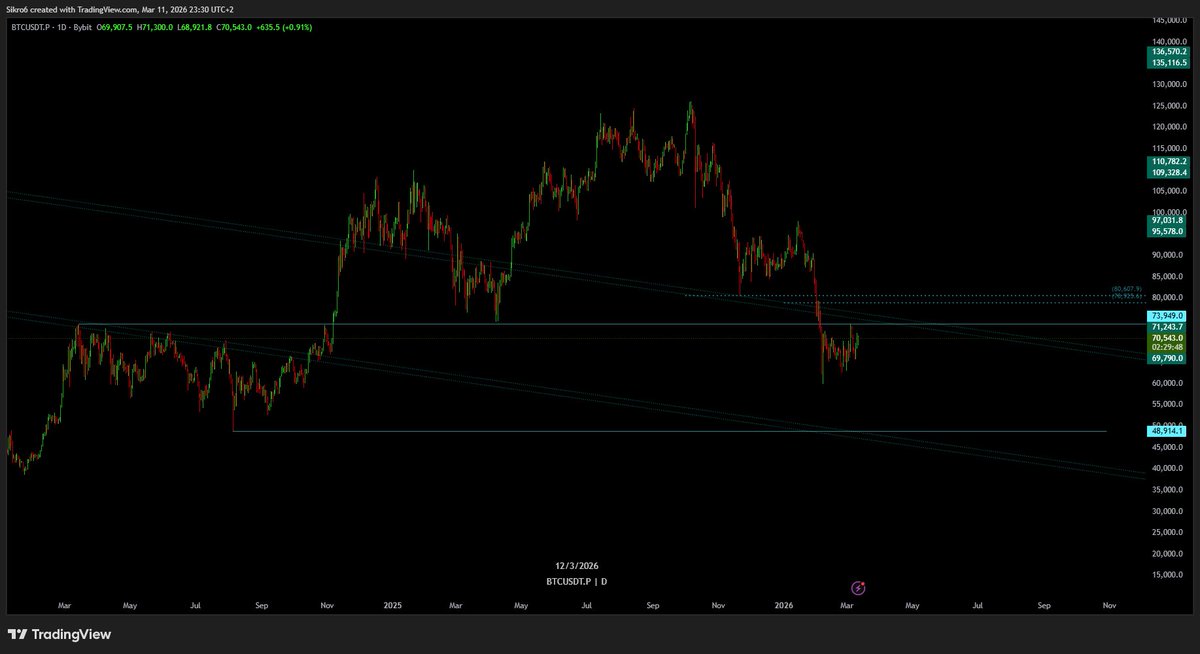Click the 15,000.0 tick on price axis
The image size is (1200, 654).
click(x=1168, y=575)
